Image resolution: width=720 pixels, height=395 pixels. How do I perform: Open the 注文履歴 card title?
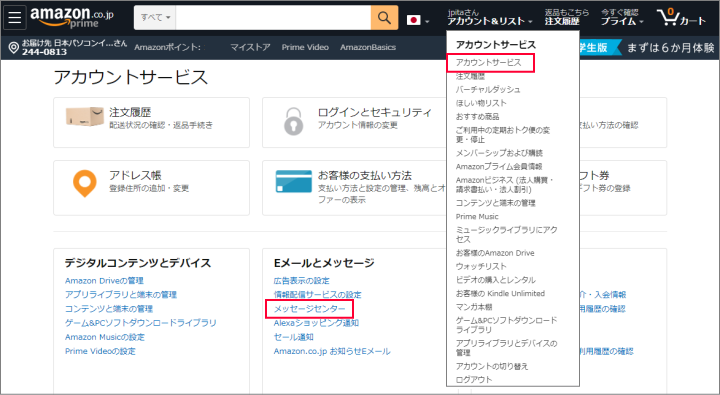[x=130, y=112]
